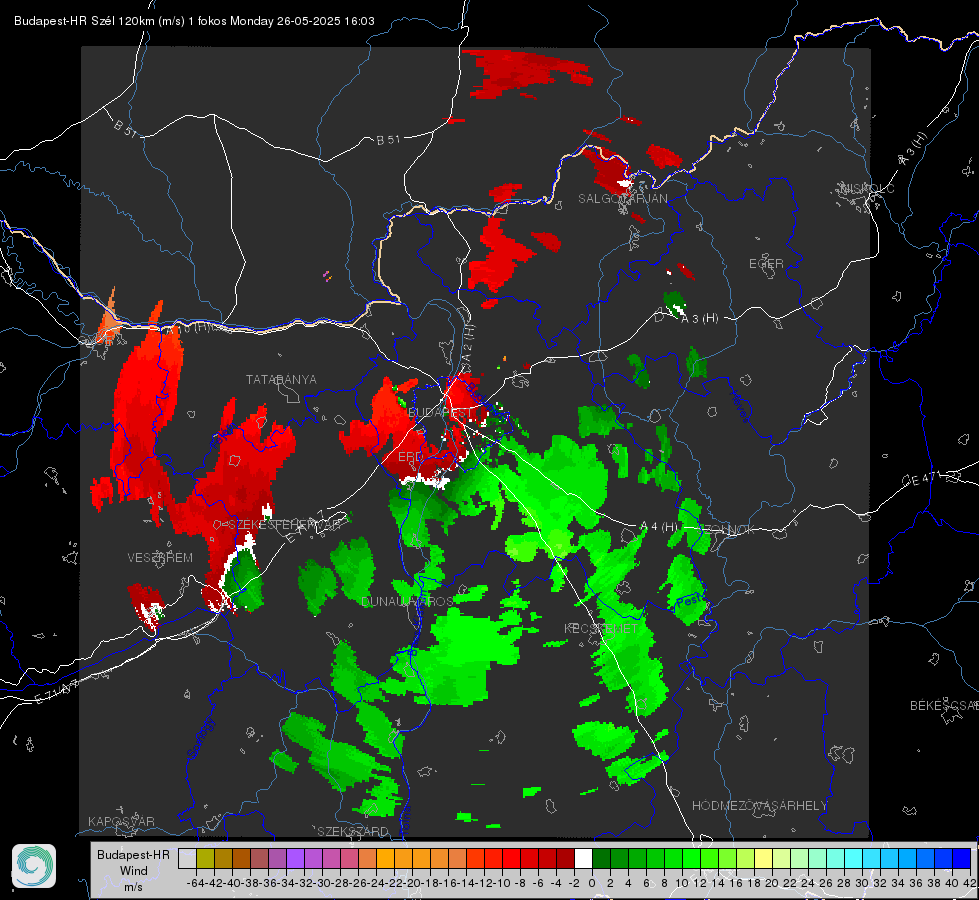Click the 'Budapest-HR Wind m/s' legend label

pos(134,870)
